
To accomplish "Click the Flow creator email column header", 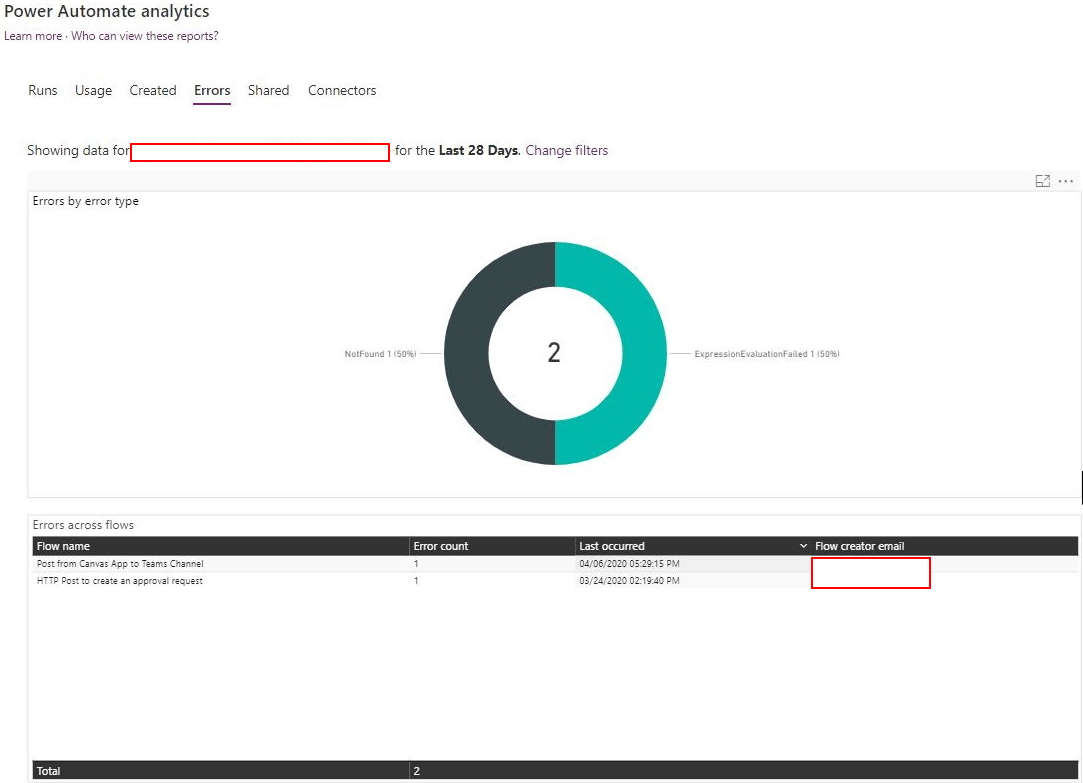I will (x=859, y=546).
